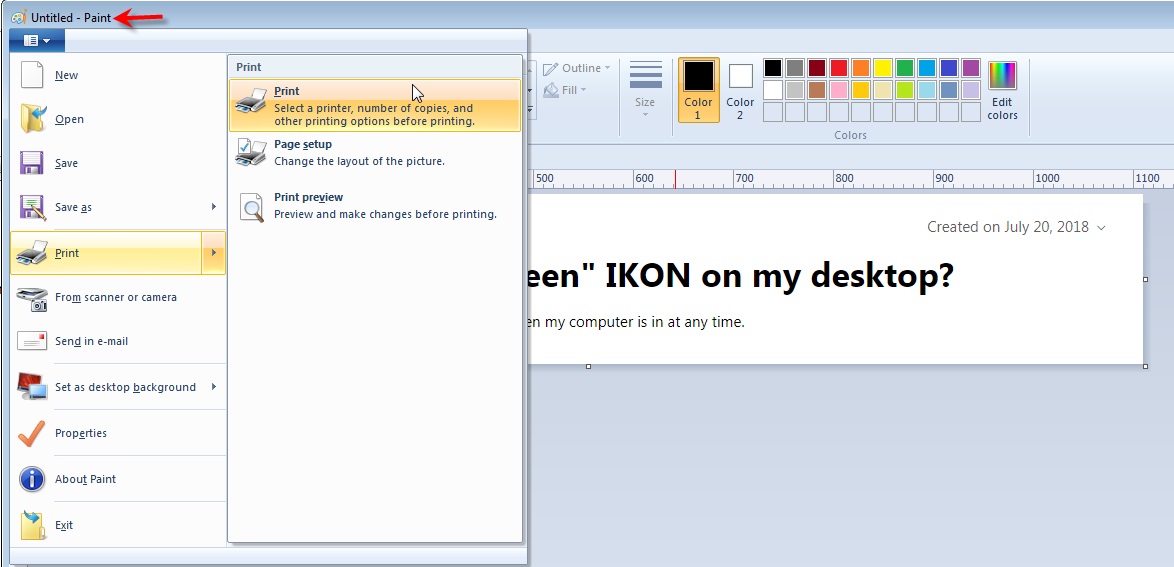Viewport: 1174px width, 567px height.
Task: Choose Exit to close Paint
Action: pyautogui.click(x=118, y=525)
